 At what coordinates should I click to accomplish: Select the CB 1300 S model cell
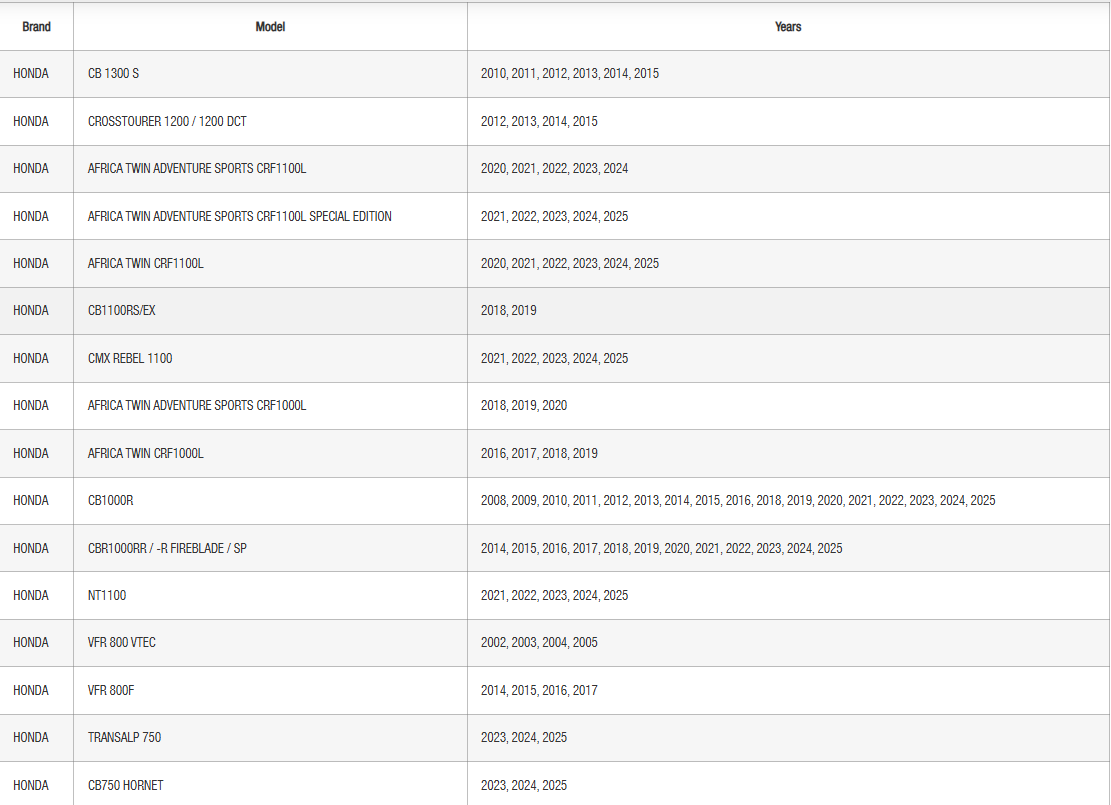[x=113, y=74]
